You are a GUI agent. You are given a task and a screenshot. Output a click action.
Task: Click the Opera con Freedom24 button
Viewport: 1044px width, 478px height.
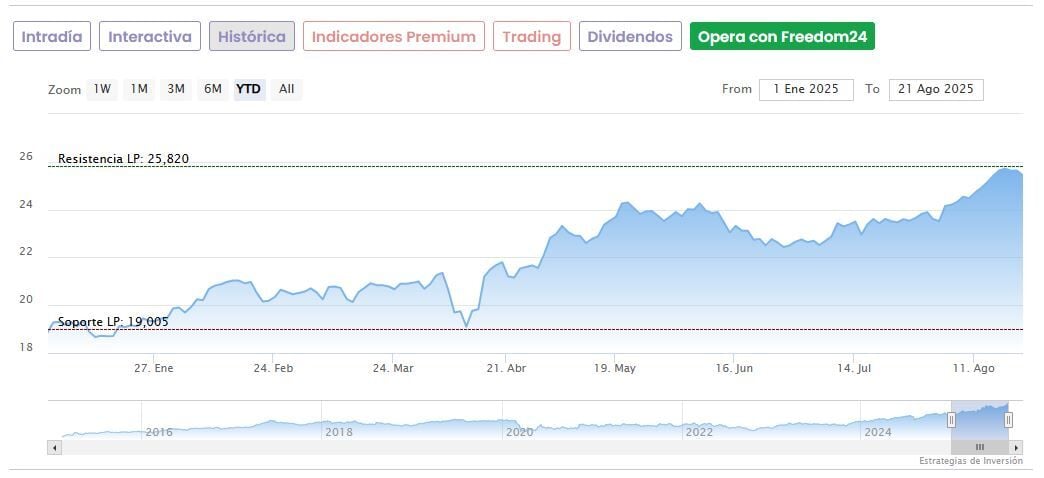click(783, 37)
